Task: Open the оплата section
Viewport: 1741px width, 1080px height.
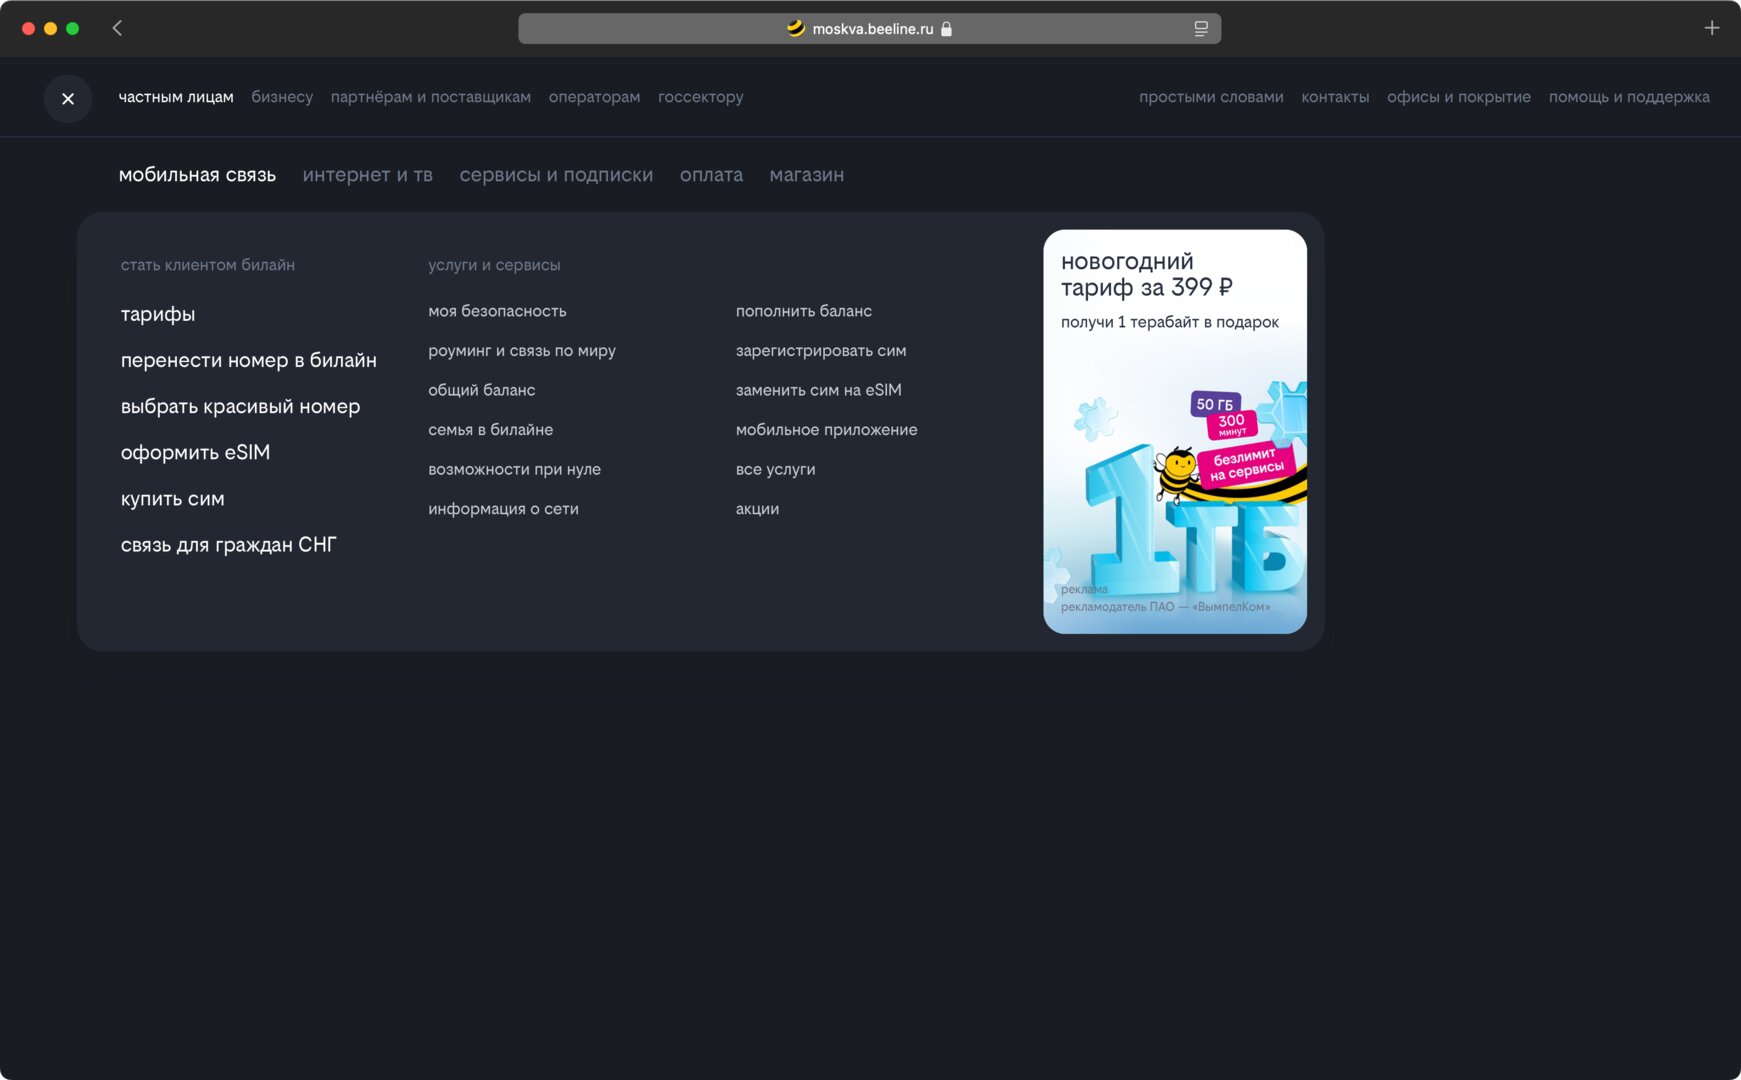Action: [711, 175]
